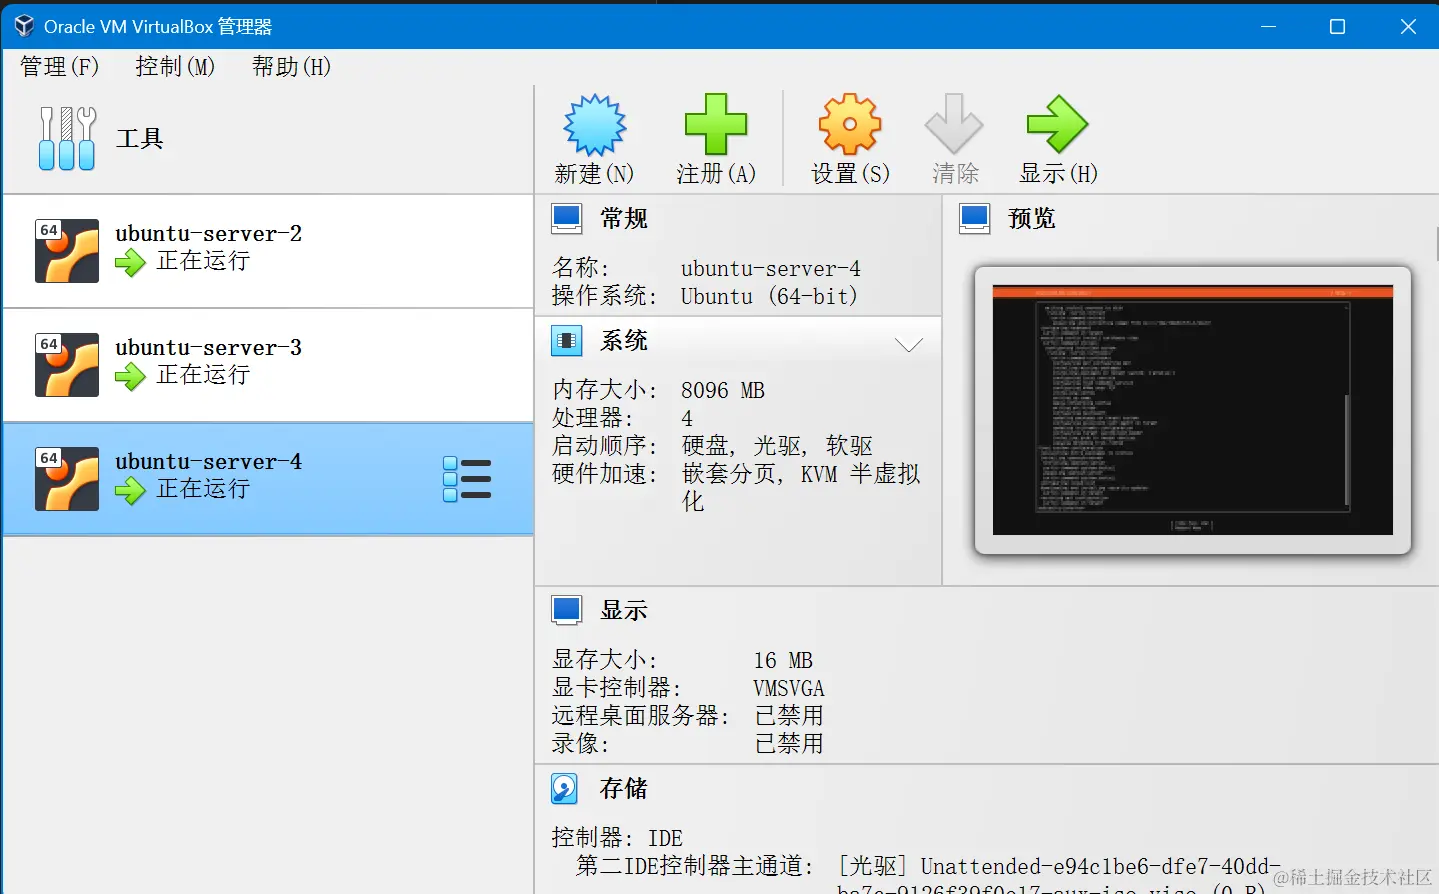
Task: Click the OS value Ubuntu (64-bit)
Action: click(769, 296)
